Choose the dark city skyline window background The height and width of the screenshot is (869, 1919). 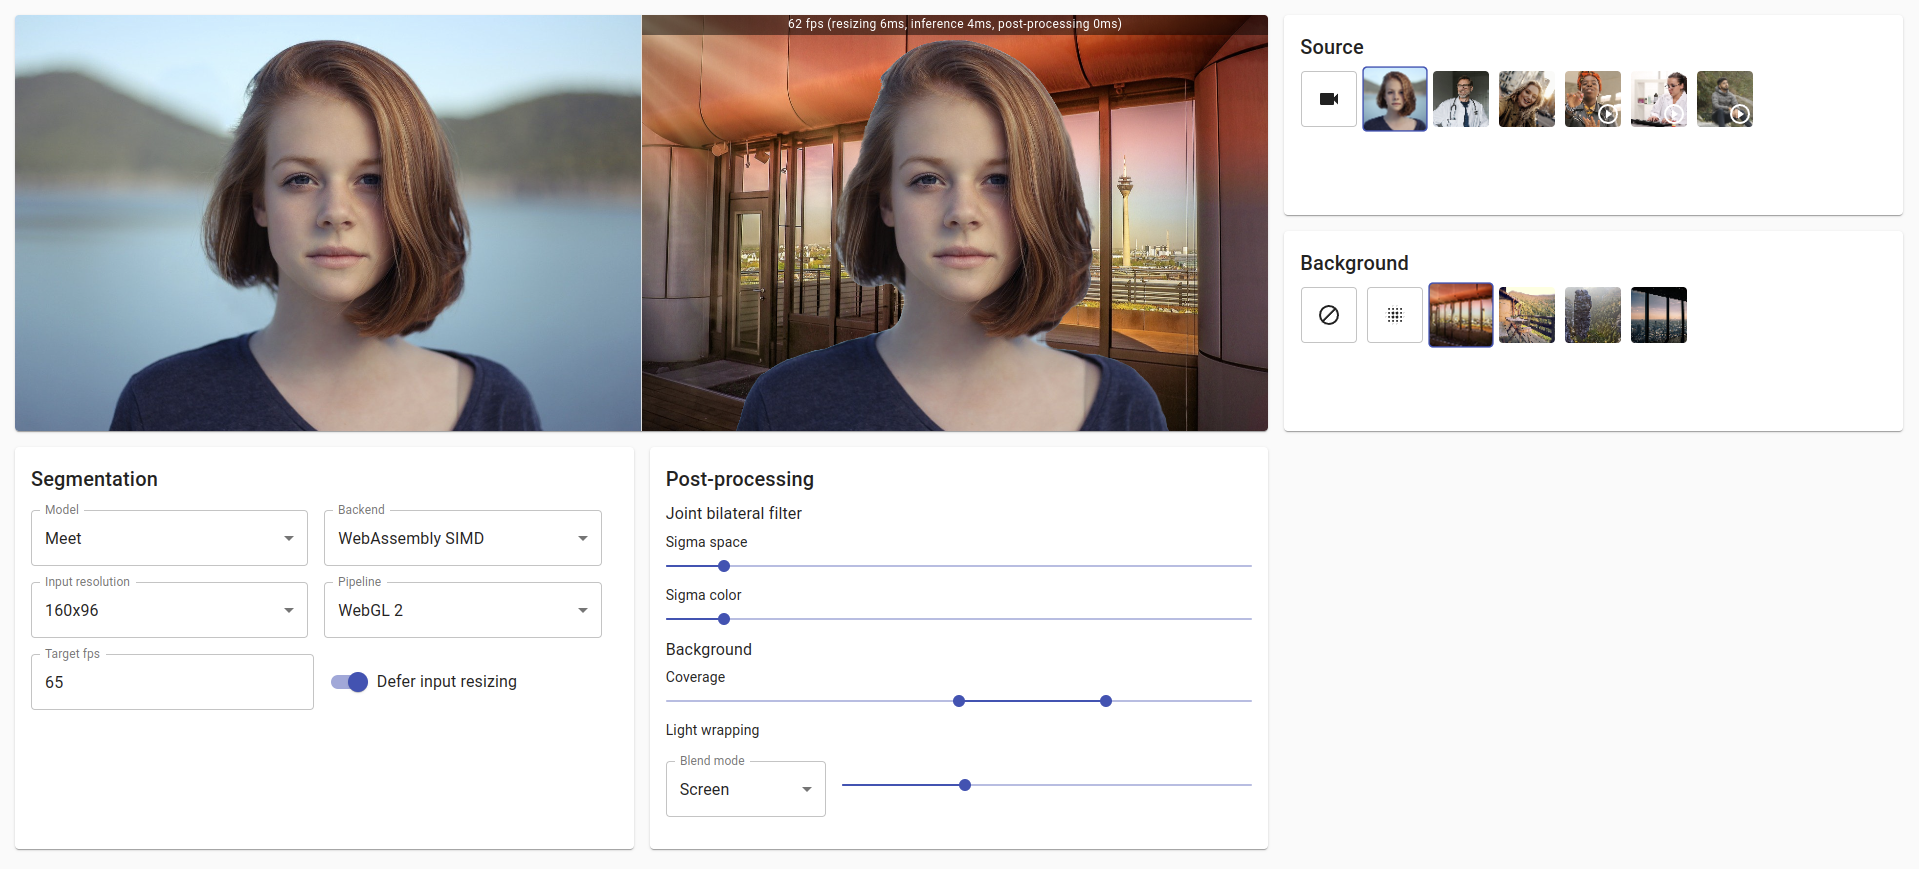tap(1659, 315)
